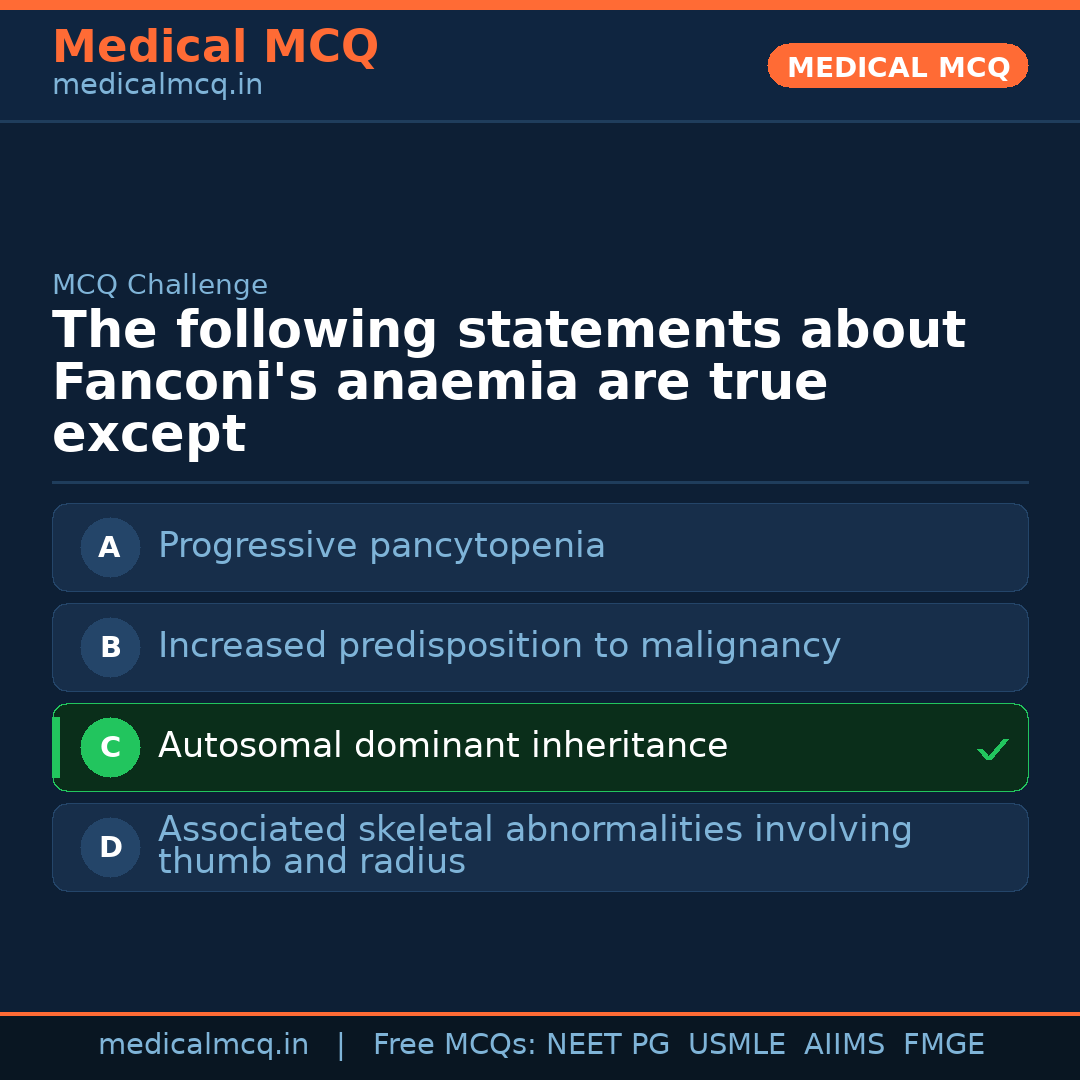Open the medicalmcq.in link in the footer

coord(203,1045)
